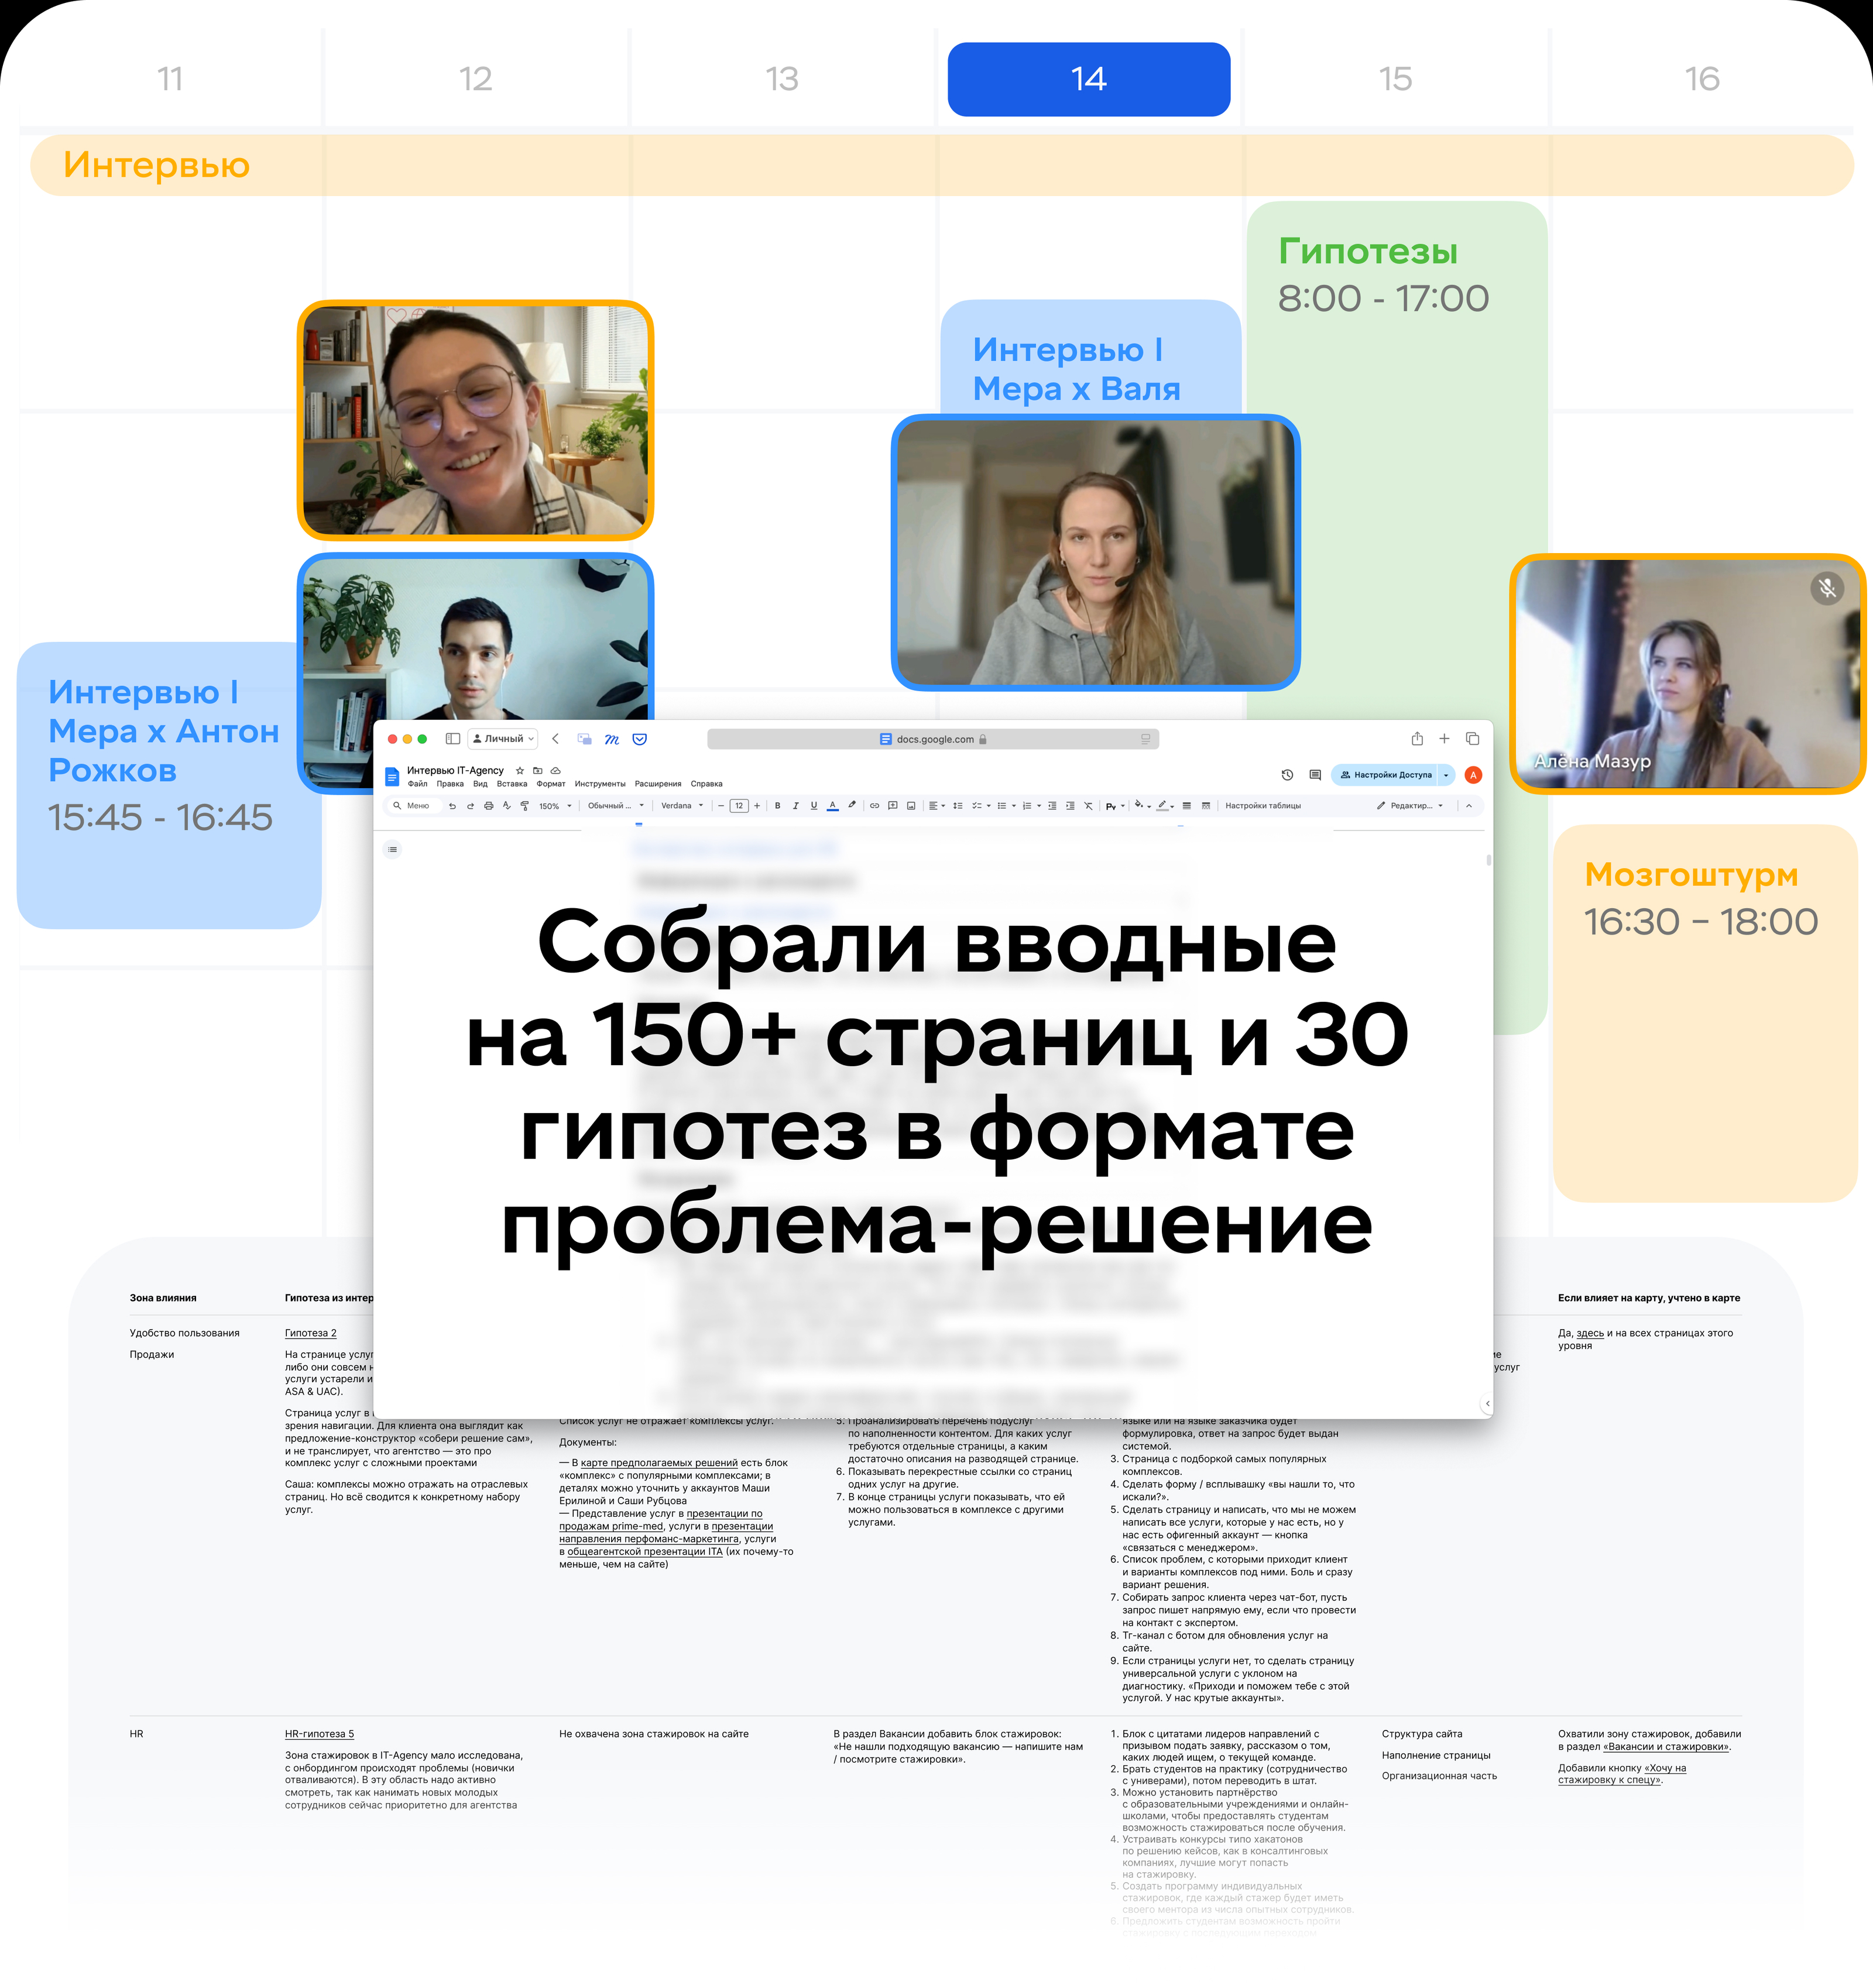
Task: Click the print icon in toolbar
Action: [488, 805]
